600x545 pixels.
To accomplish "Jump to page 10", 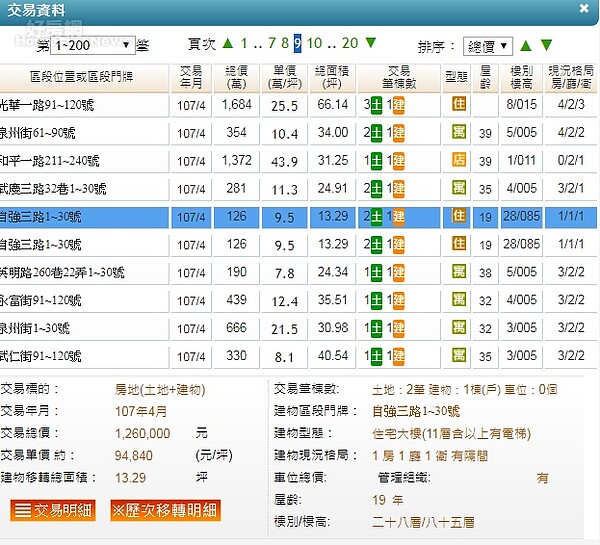I will [x=315, y=43].
